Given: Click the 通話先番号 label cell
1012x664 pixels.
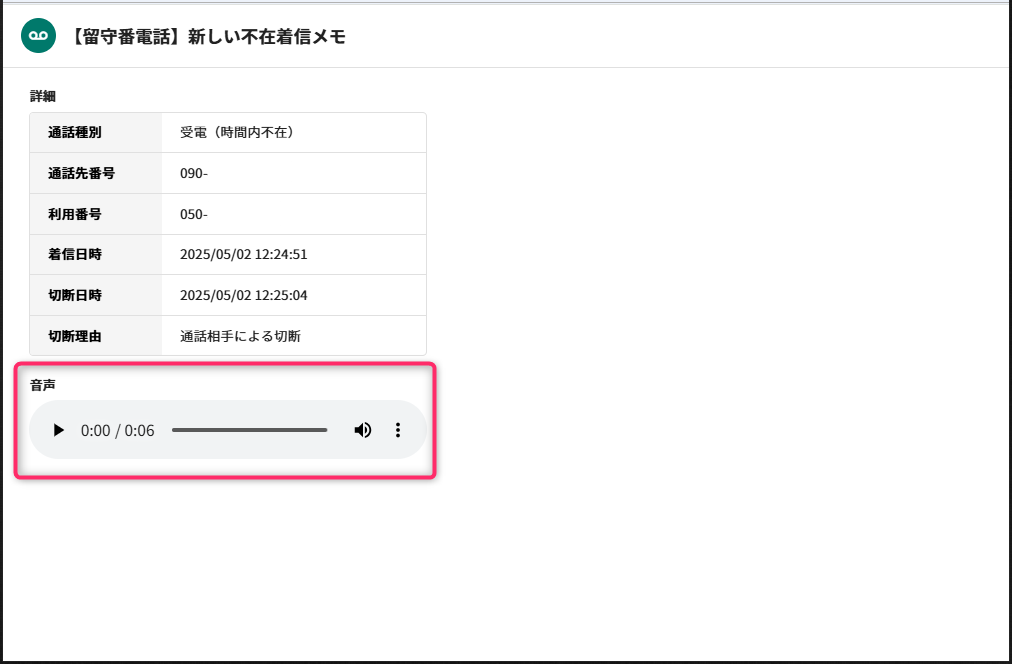Looking at the screenshot, I should [96, 173].
